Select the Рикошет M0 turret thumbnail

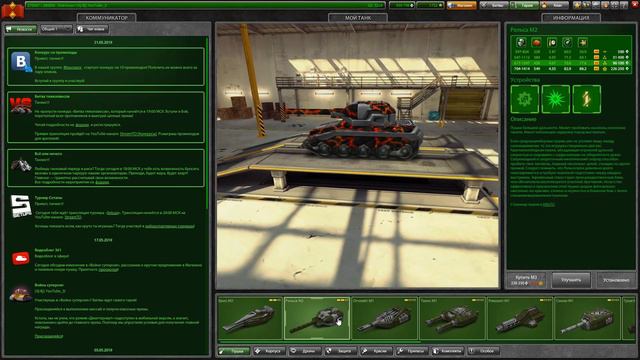point(520,318)
